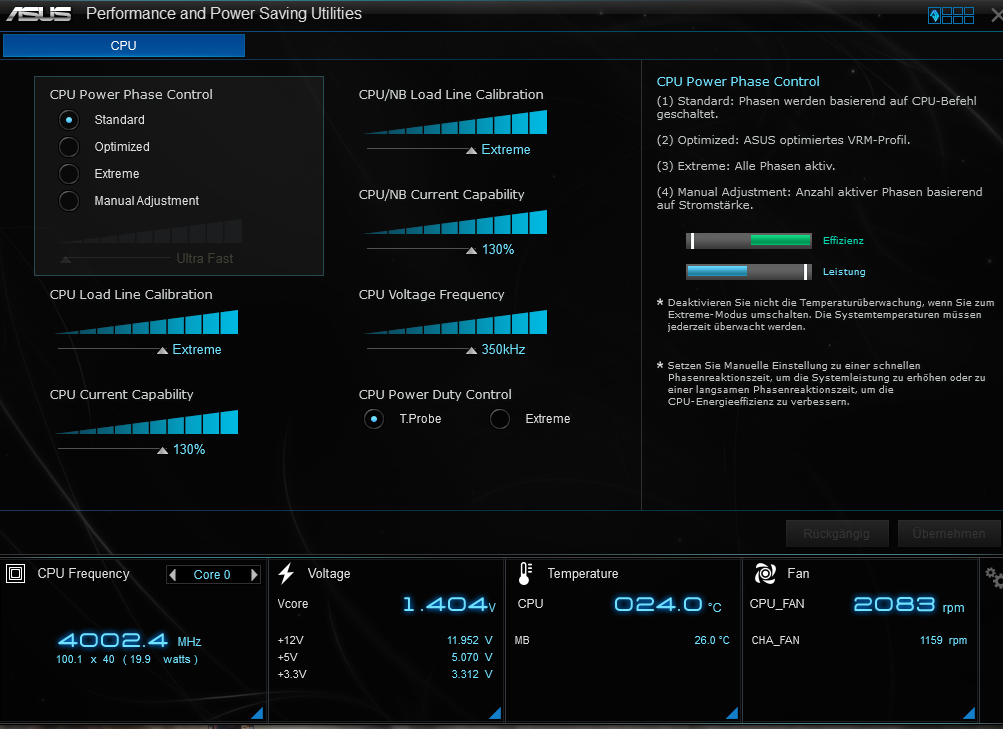Select Standard CPU power phase option

tap(69, 120)
